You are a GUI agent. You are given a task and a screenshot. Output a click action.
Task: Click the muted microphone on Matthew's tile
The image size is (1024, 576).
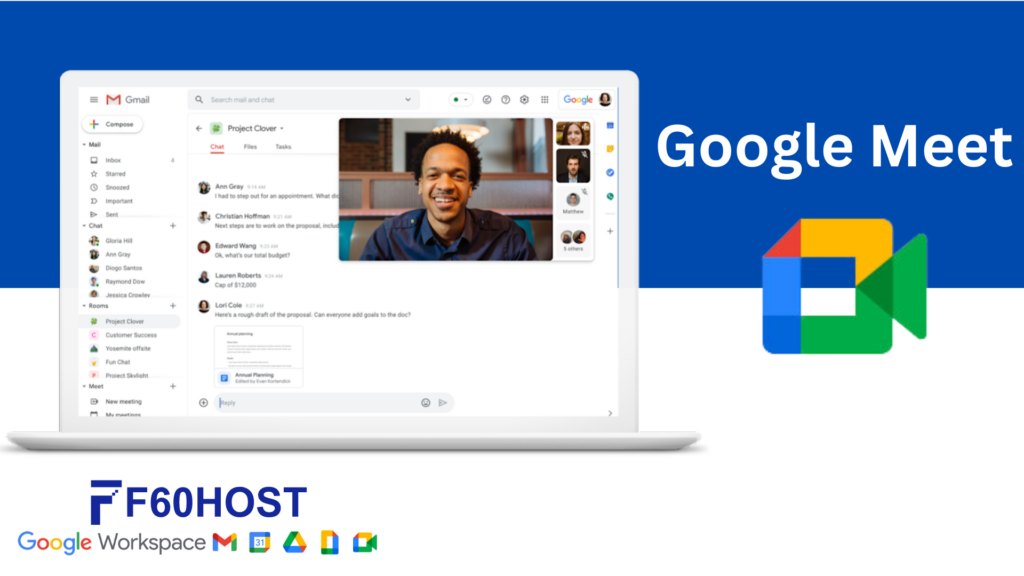tap(586, 192)
